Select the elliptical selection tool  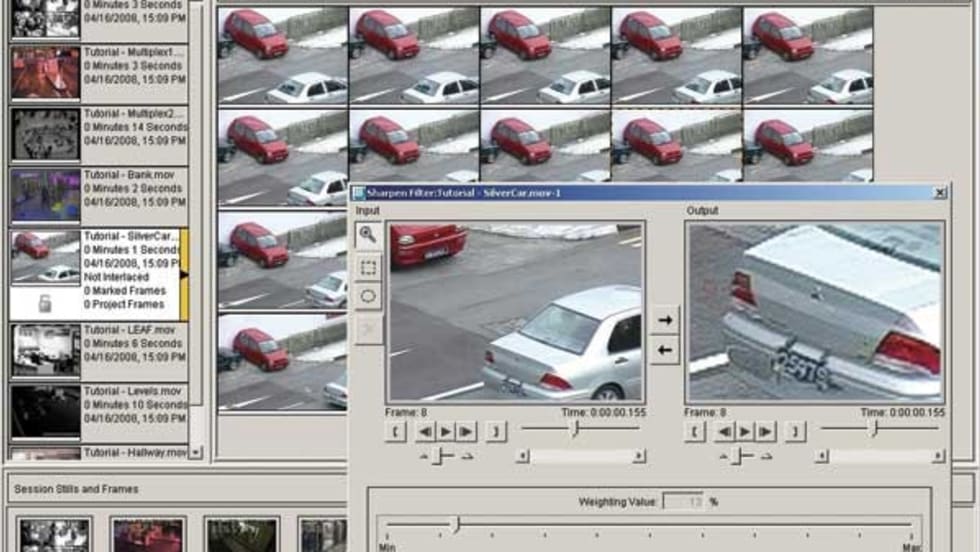[x=368, y=297]
